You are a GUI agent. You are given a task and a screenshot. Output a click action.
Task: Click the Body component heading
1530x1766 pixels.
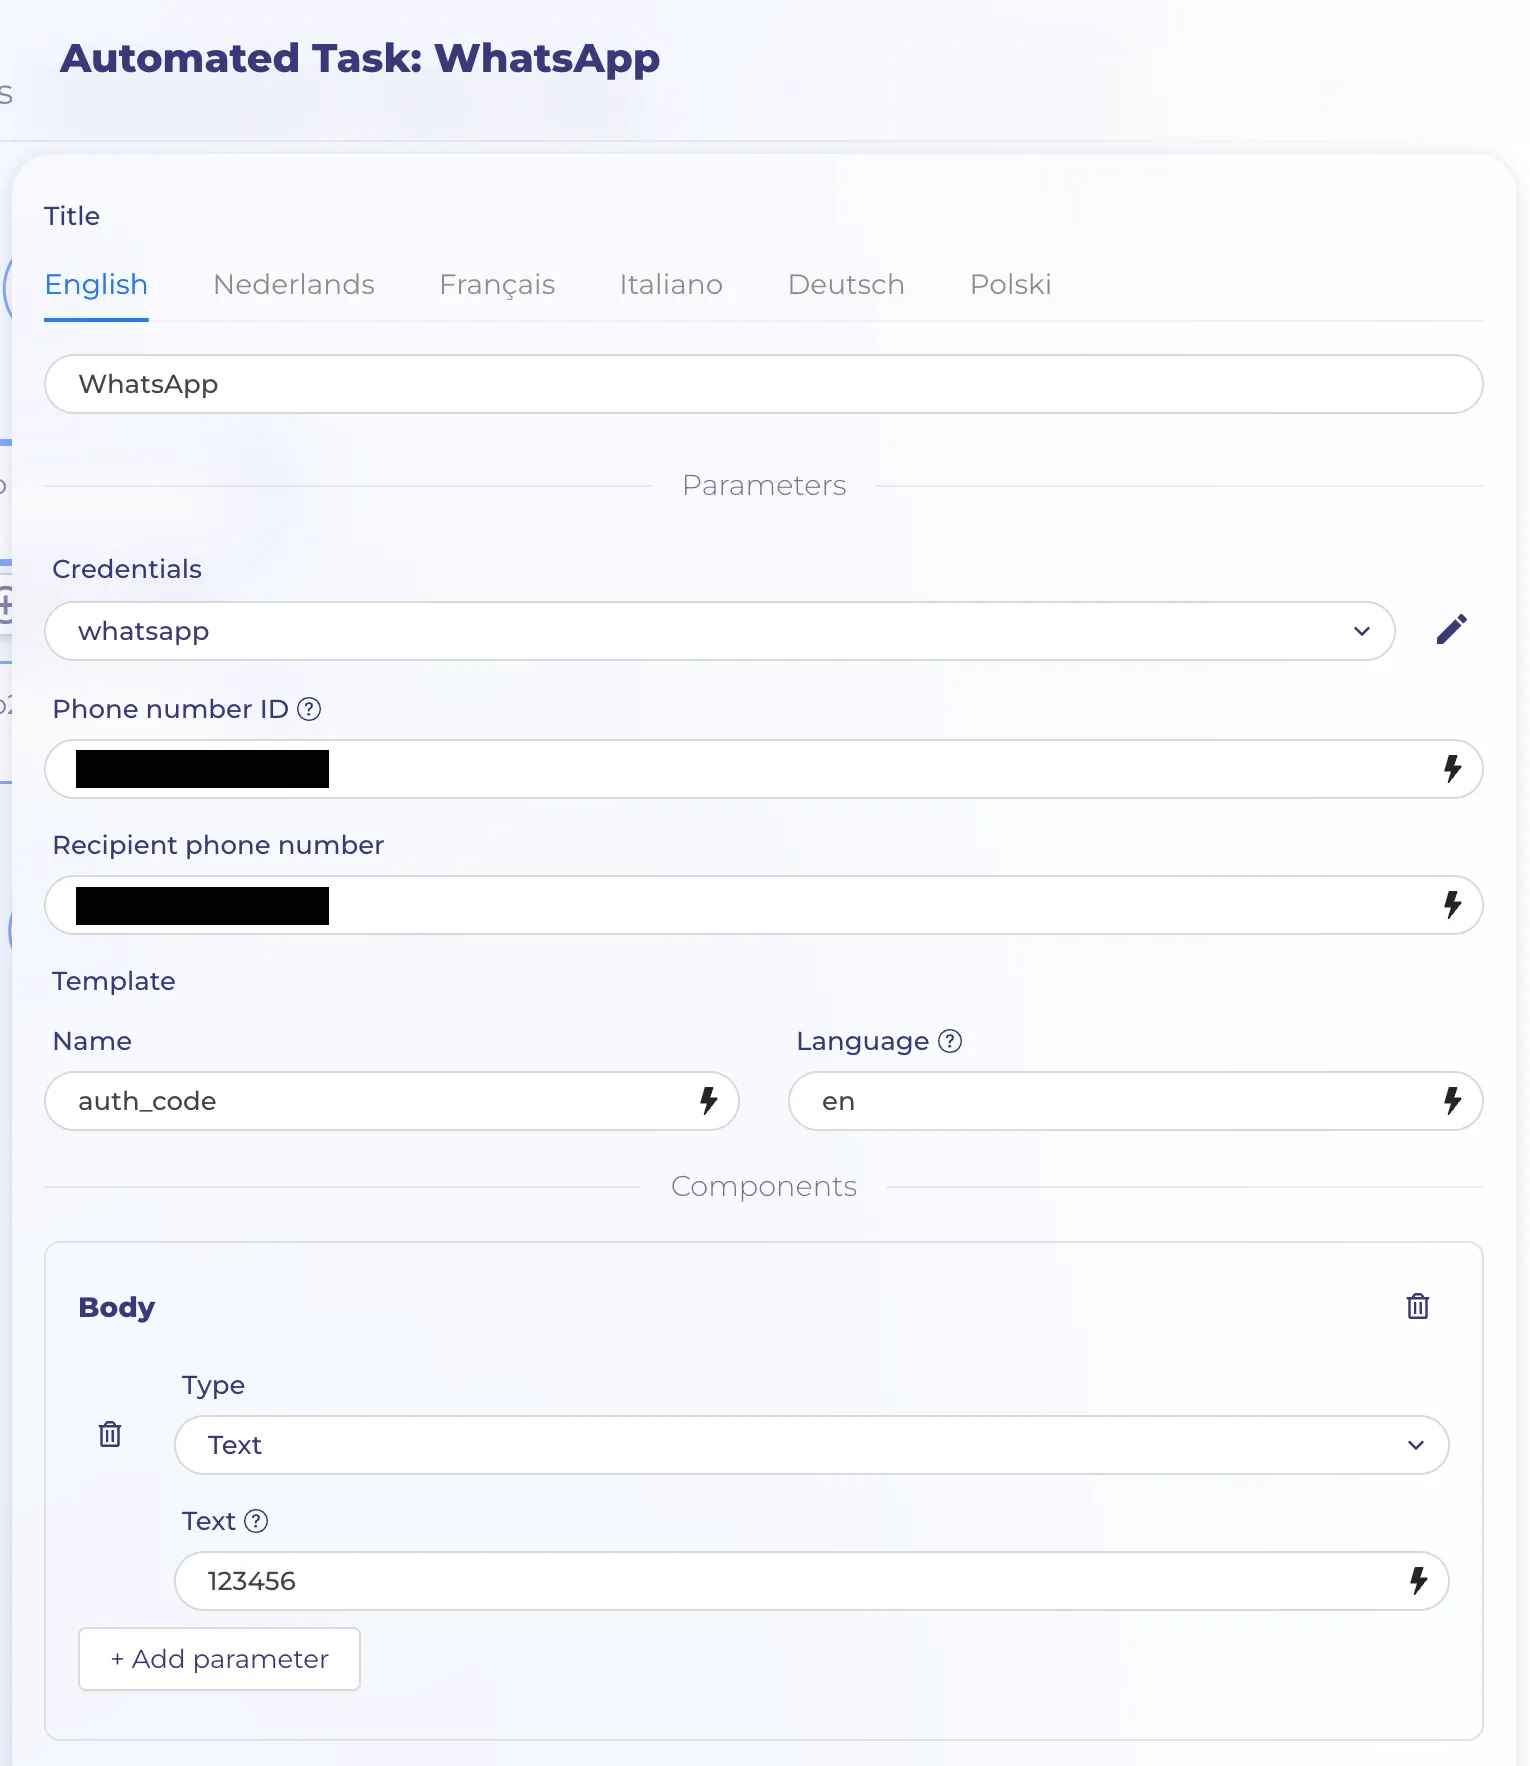click(117, 1307)
